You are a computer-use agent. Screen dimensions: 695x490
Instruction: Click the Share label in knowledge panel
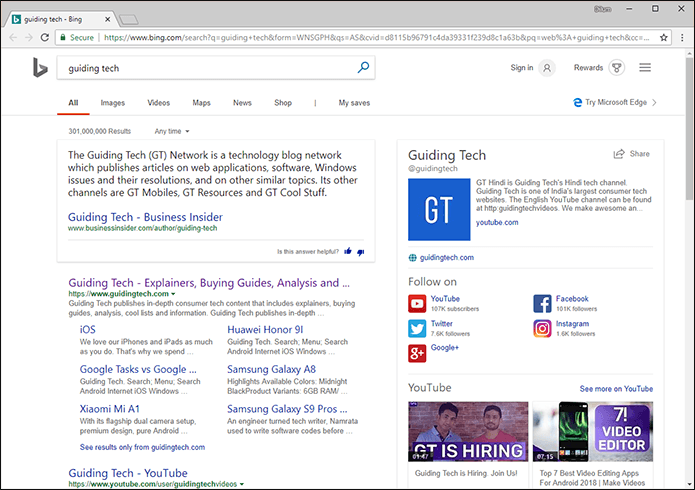click(640, 154)
